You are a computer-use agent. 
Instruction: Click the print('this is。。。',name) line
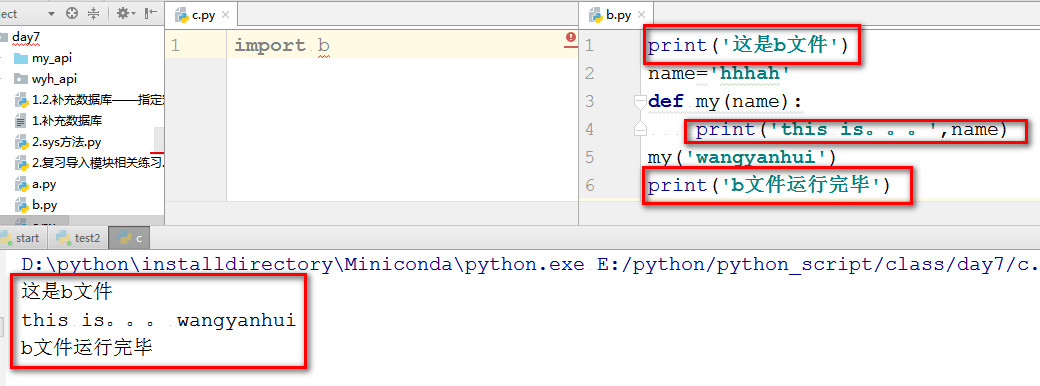[x=851, y=129]
